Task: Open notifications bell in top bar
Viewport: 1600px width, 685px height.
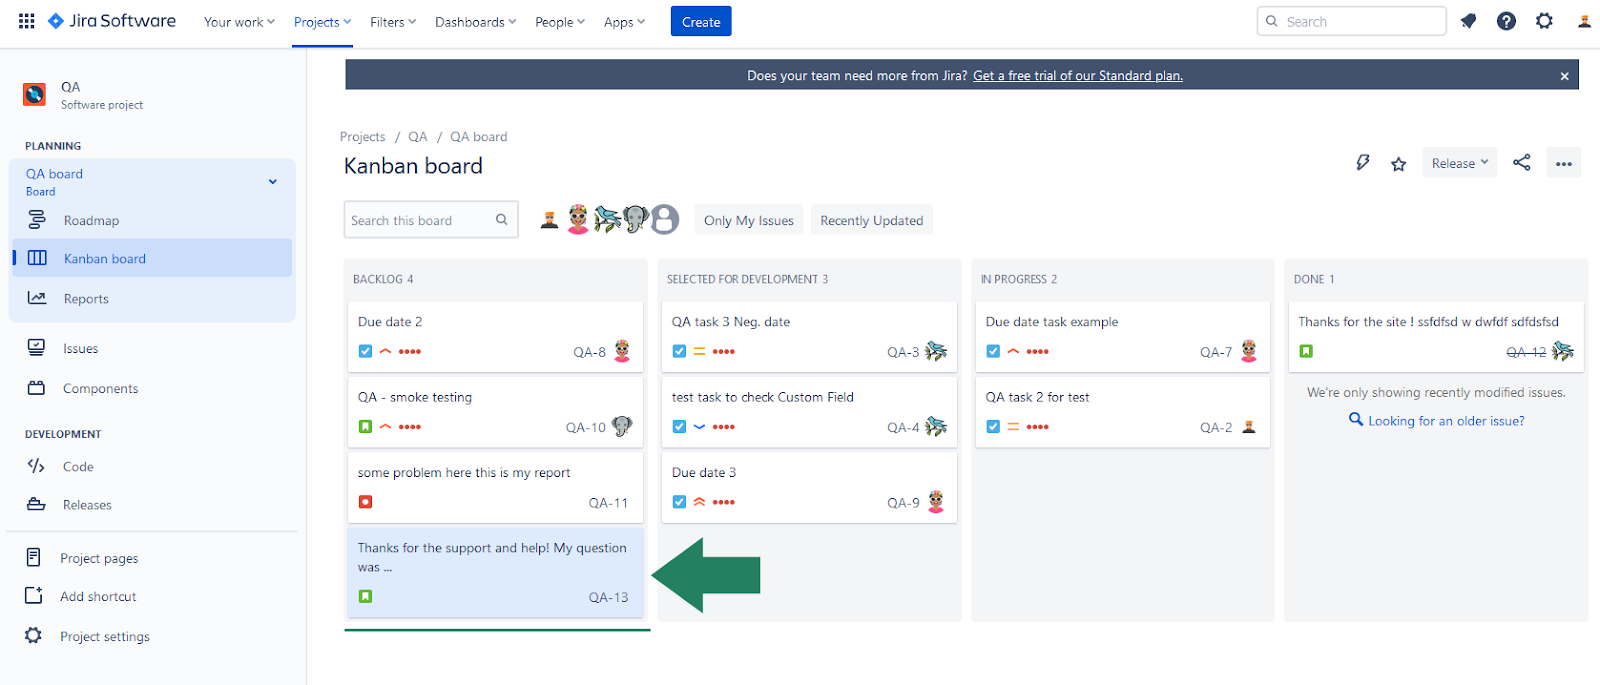Action: (1468, 21)
